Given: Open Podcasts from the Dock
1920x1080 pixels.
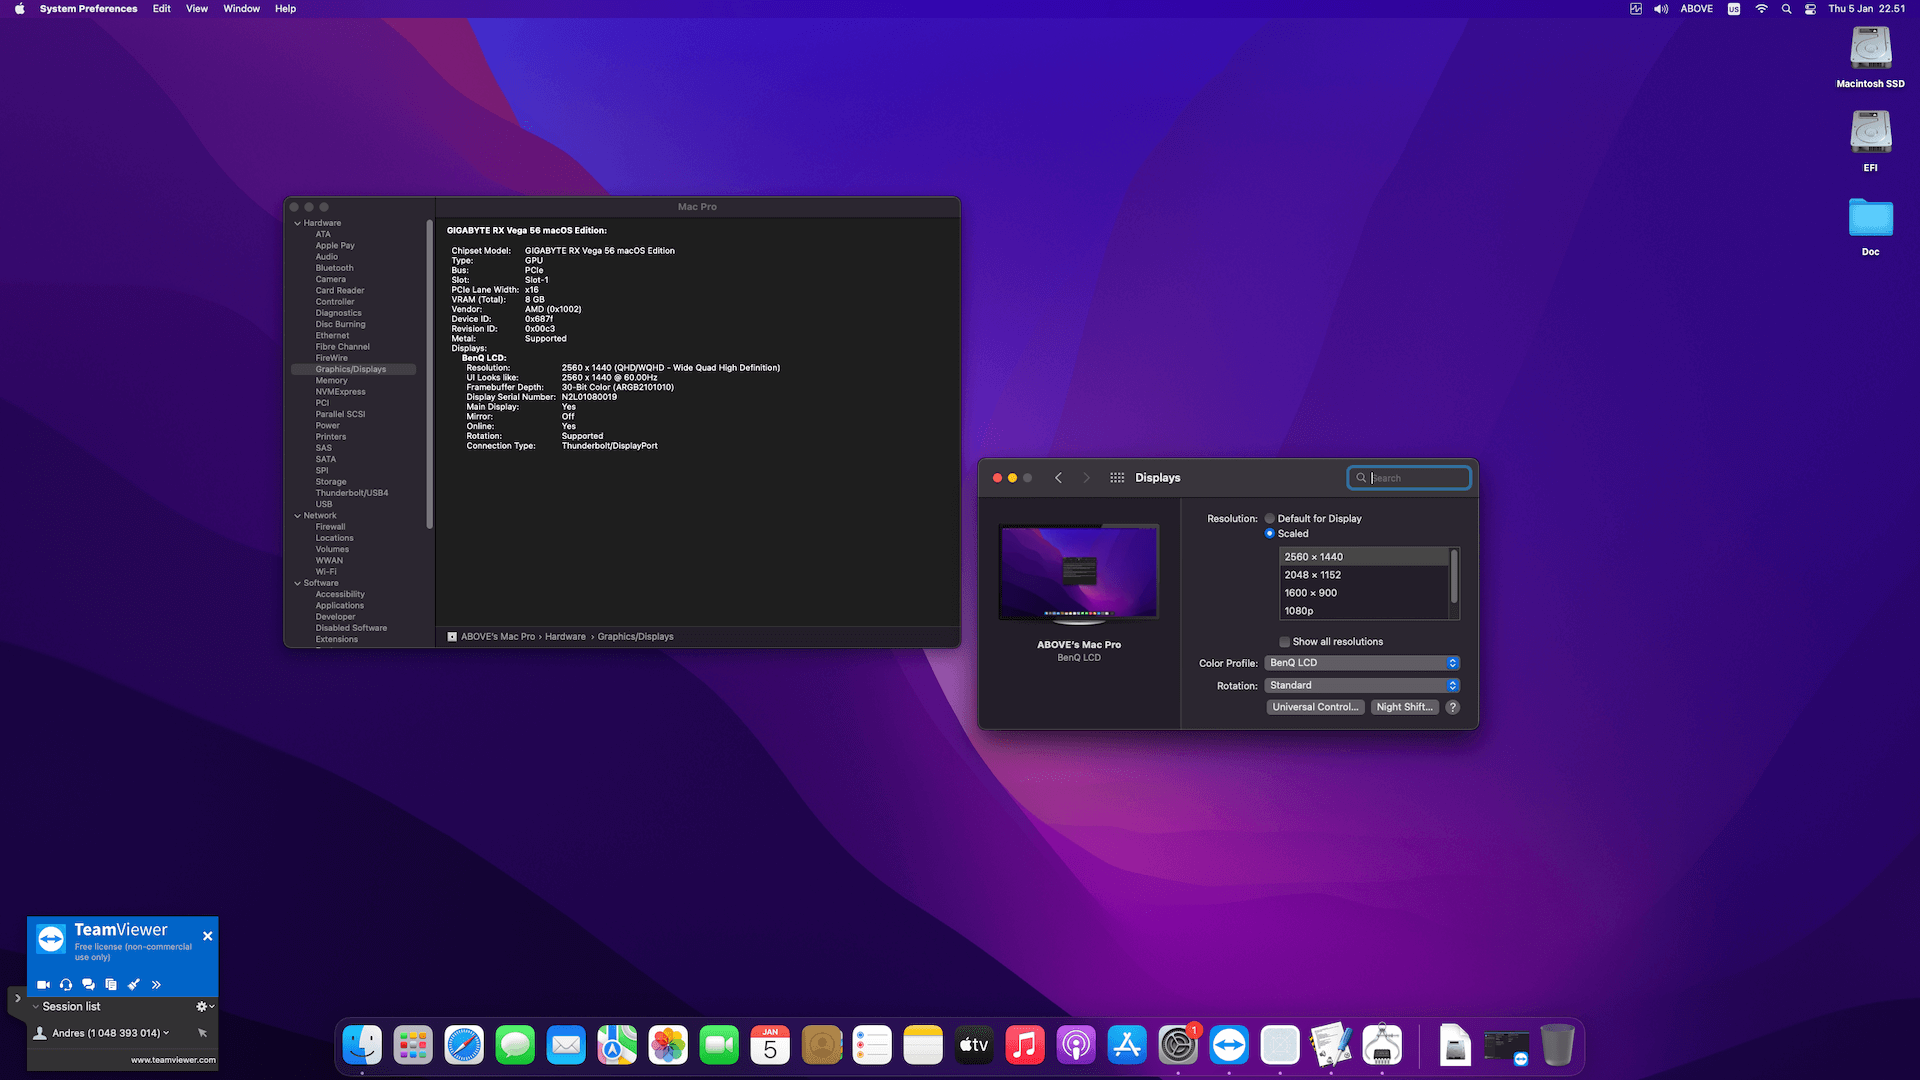Looking at the screenshot, I should [1076, 1046].
